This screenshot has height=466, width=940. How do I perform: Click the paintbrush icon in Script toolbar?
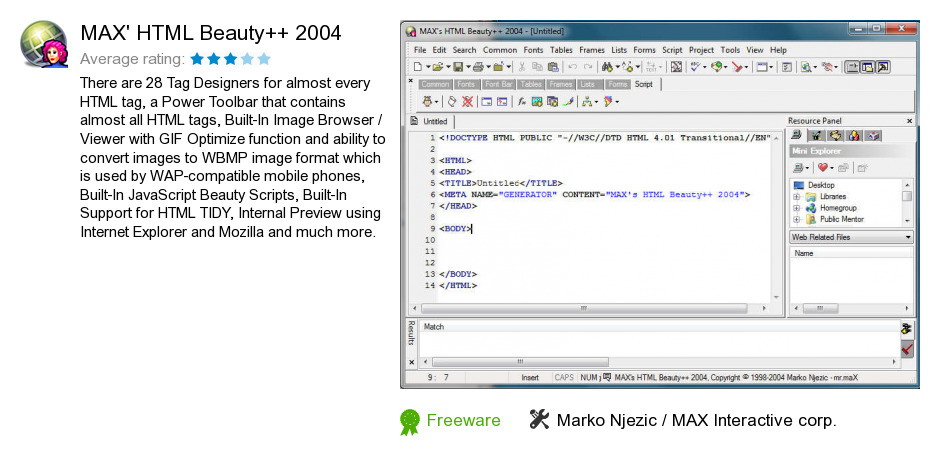568,101
